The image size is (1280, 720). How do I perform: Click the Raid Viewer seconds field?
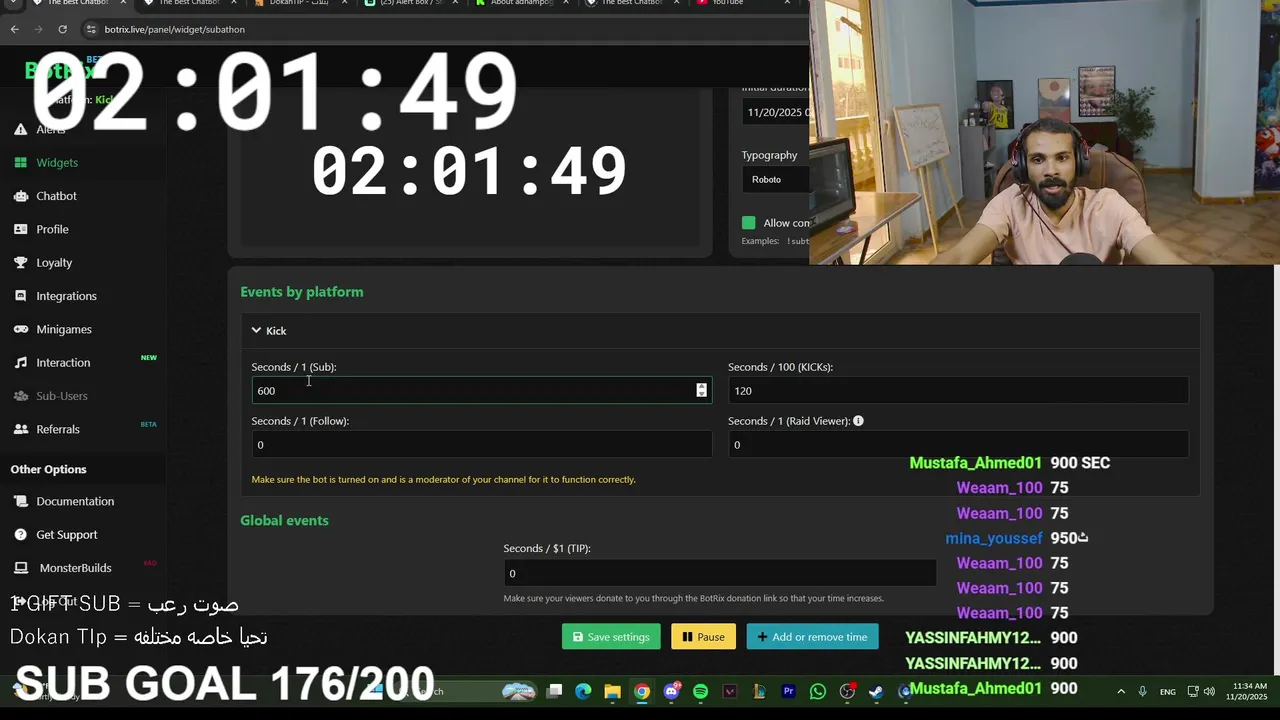coord(958,445)
